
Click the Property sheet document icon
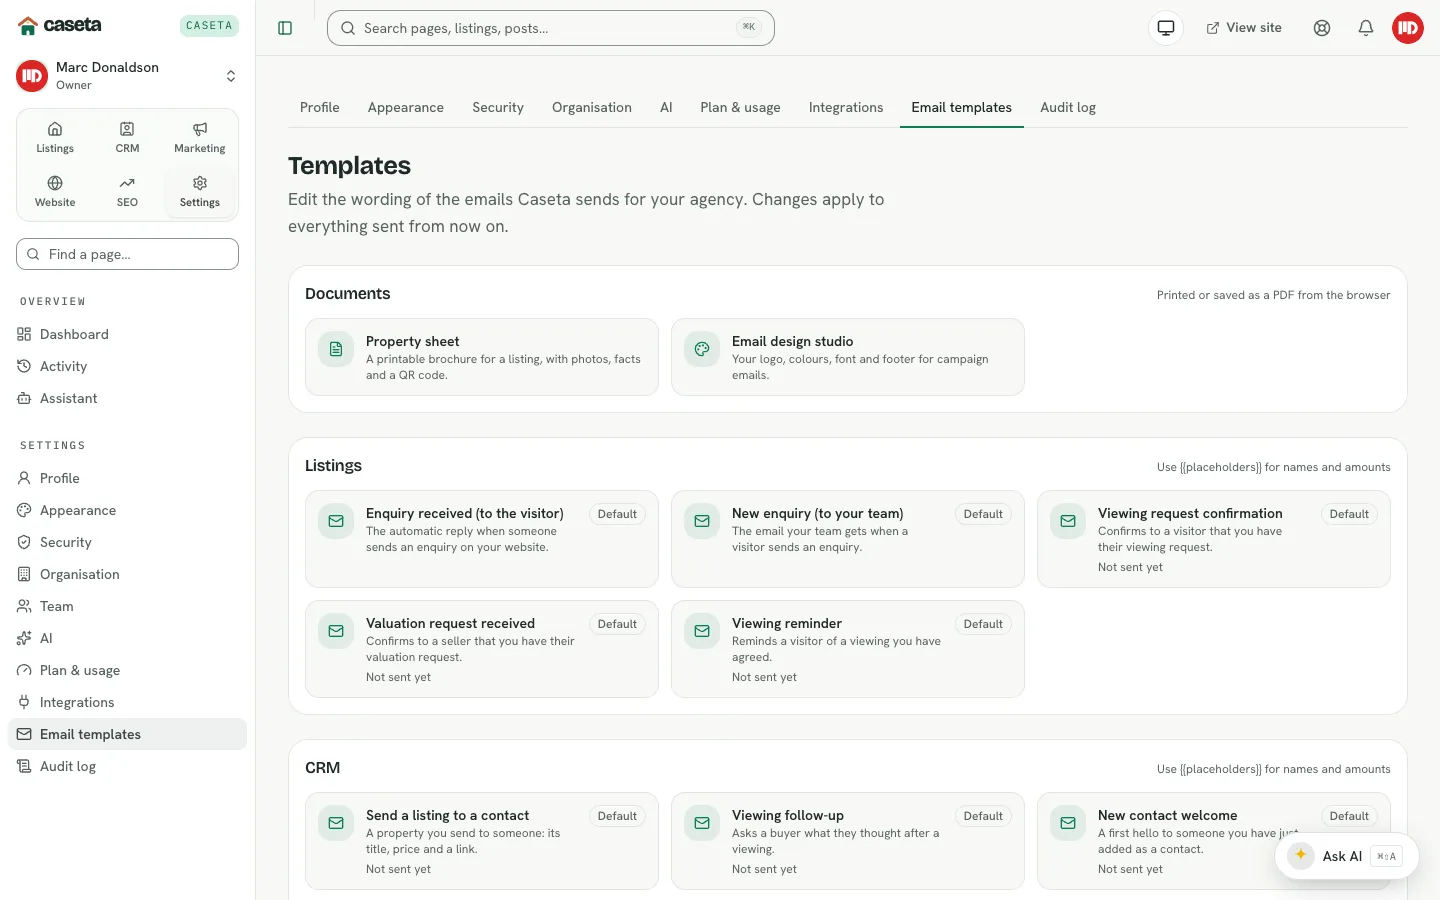[336, 349]
